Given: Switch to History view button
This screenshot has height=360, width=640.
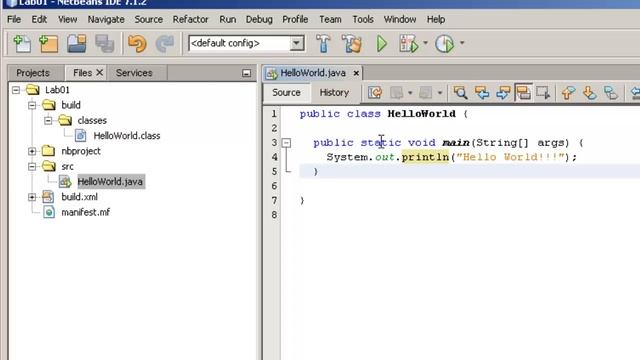Looking at the screenshot, I should click(334, 93).
